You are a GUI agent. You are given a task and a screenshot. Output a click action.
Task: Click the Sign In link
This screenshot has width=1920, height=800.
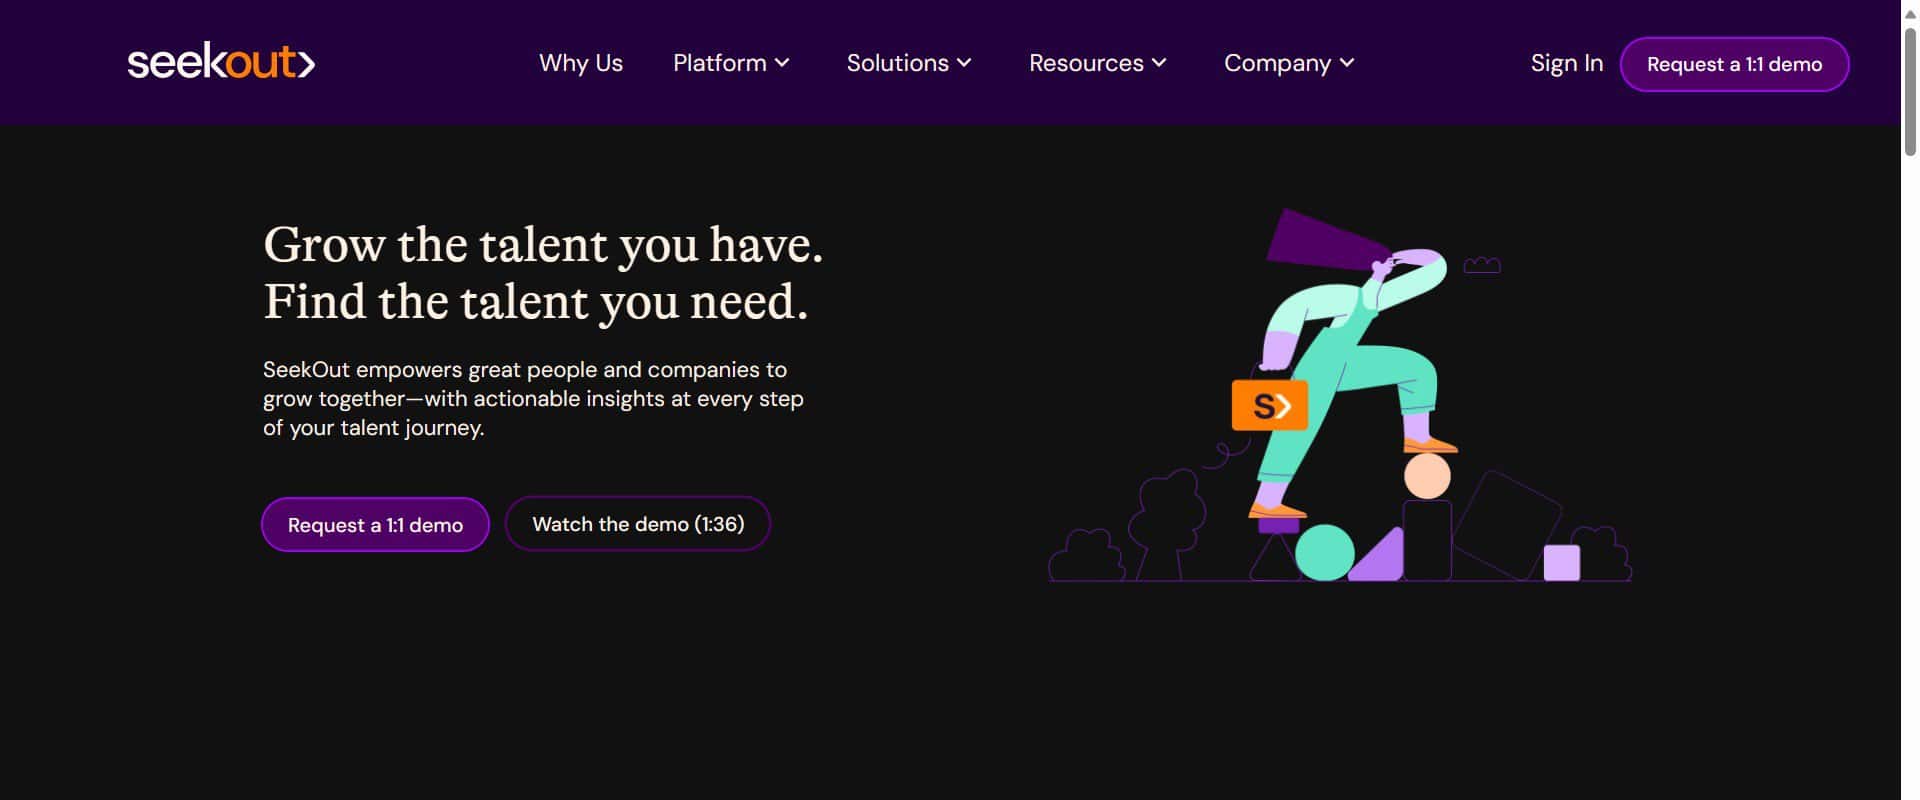1566,63
